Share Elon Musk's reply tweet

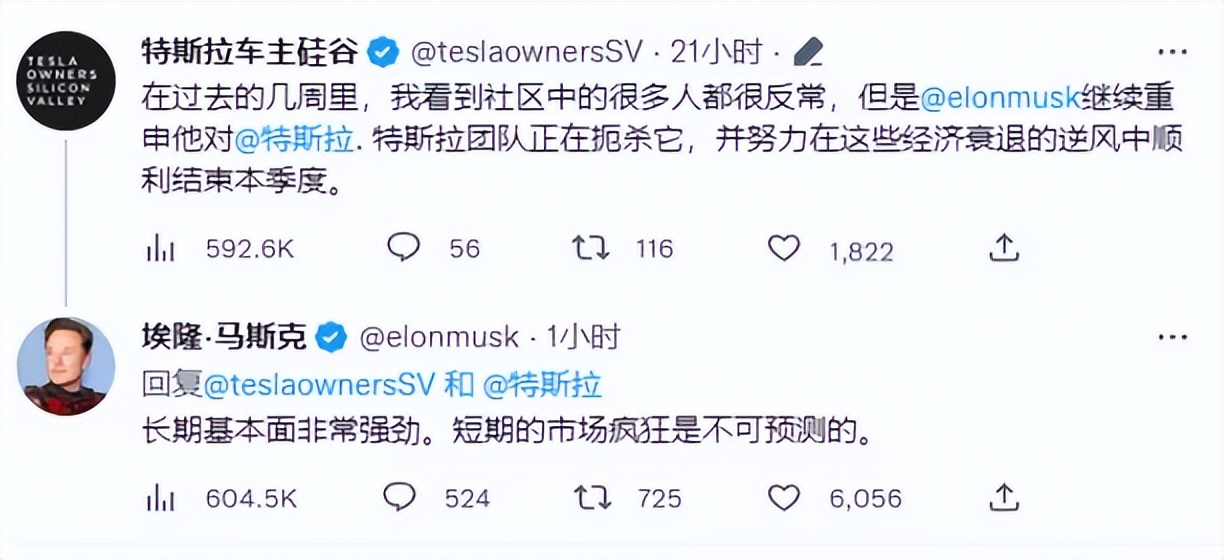click(1003, 497)
